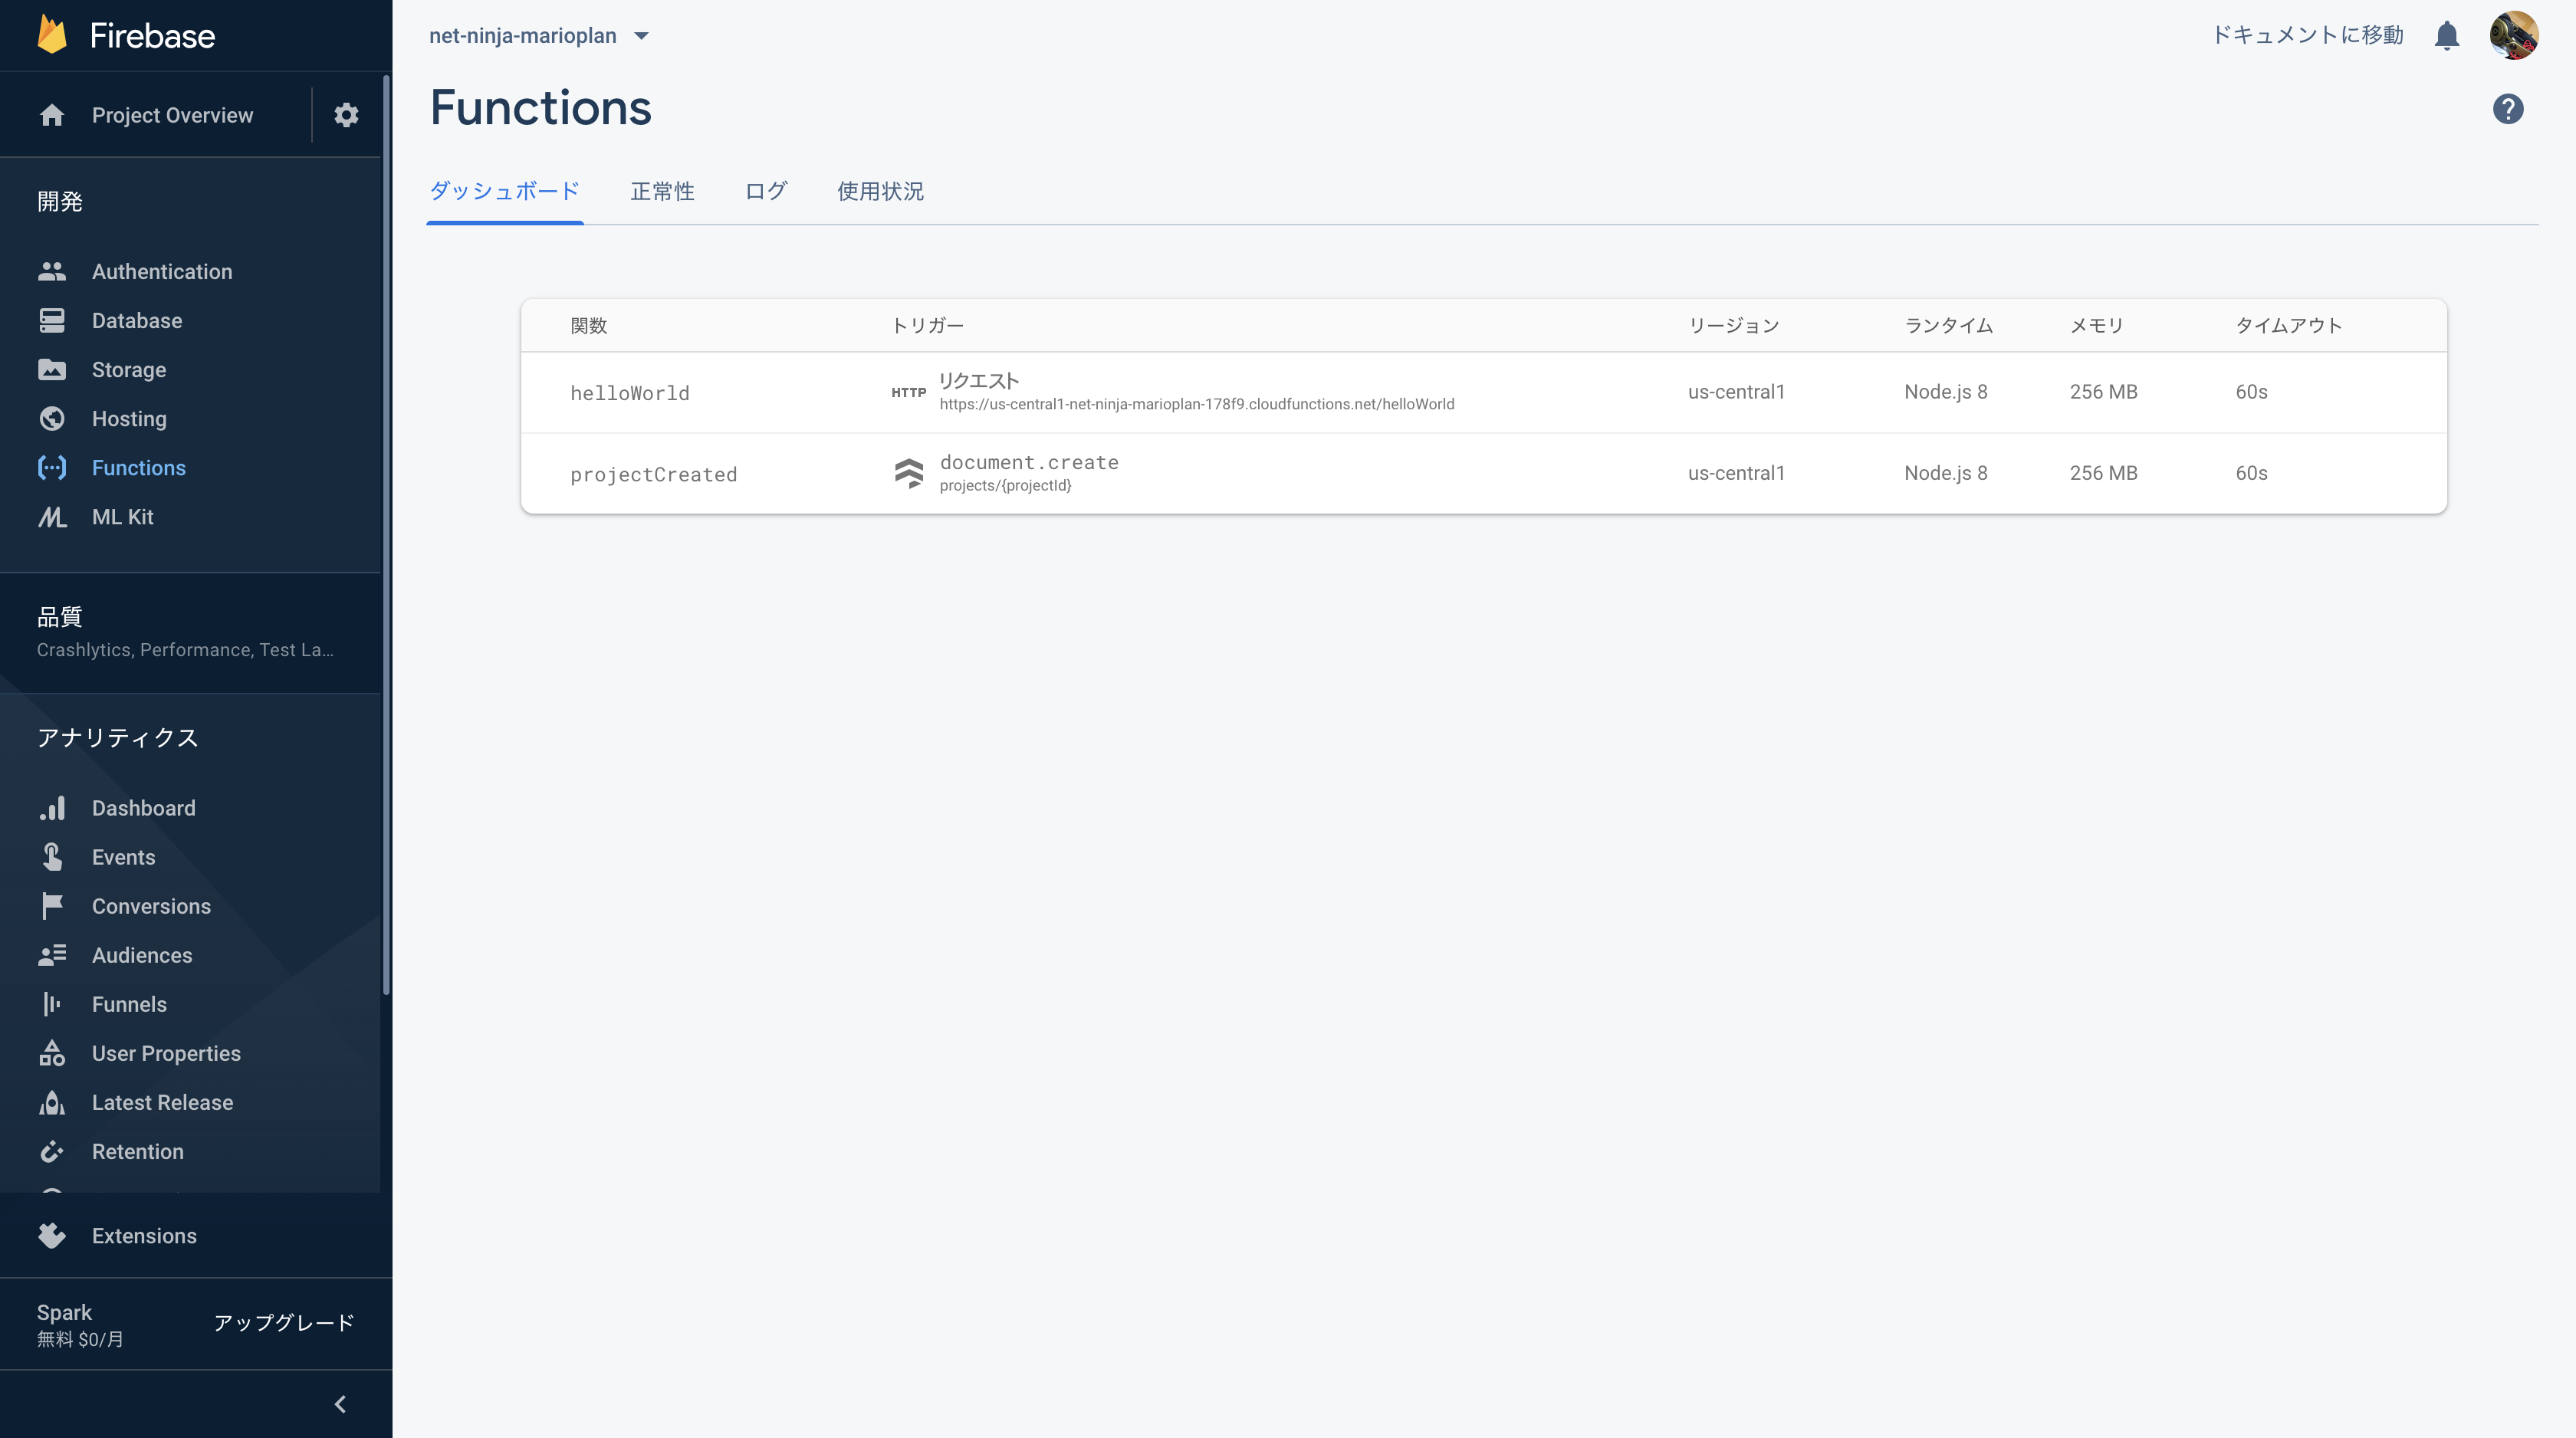
Task: Click the トリガー column header
Action: click(927, 325)
